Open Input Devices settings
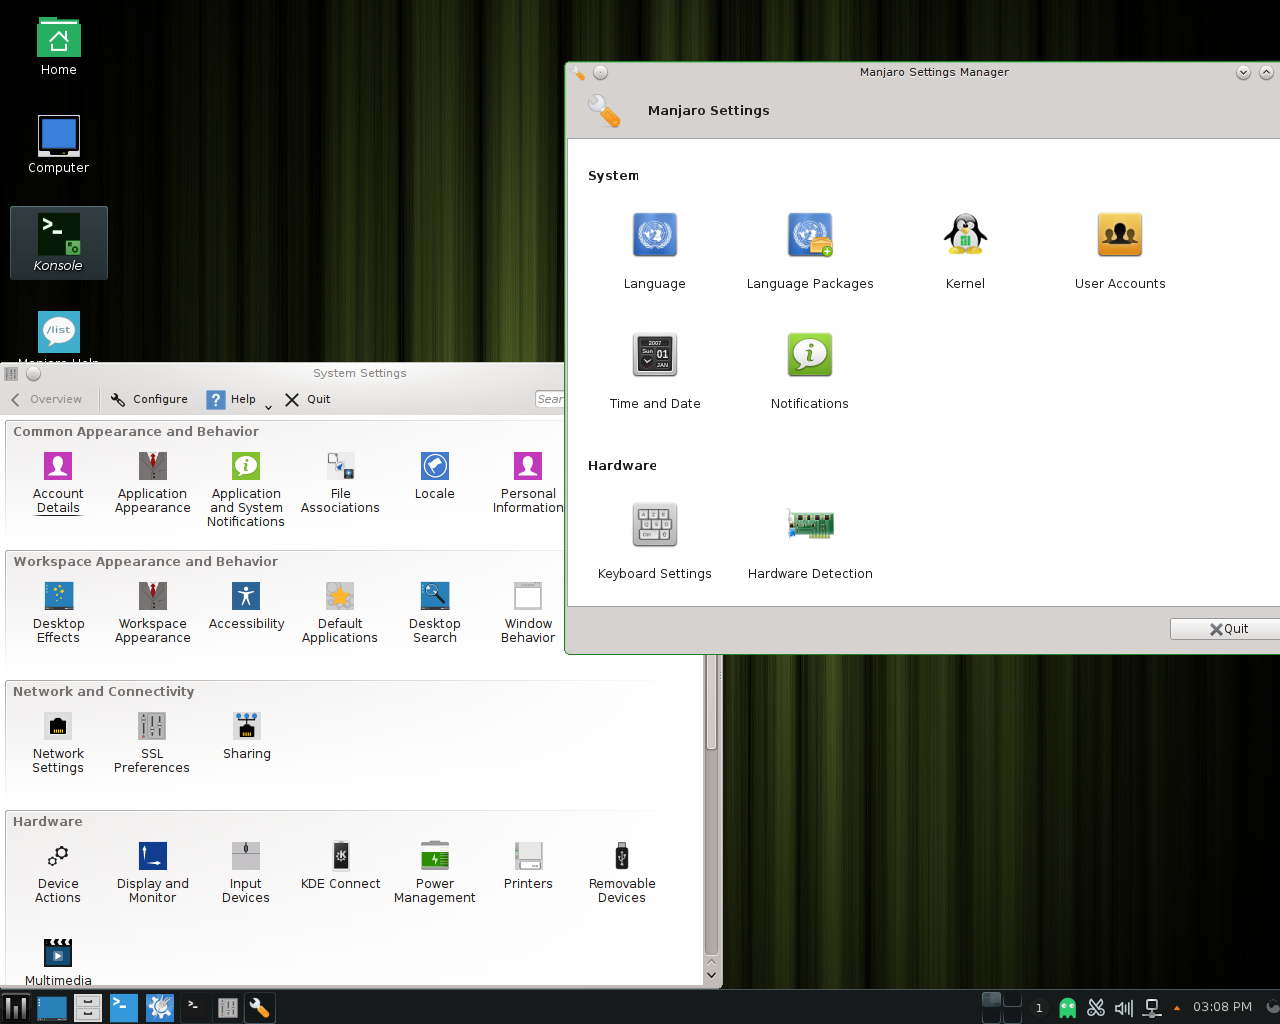Viewport: 1280px width, 1024px height. coord(246,873)
